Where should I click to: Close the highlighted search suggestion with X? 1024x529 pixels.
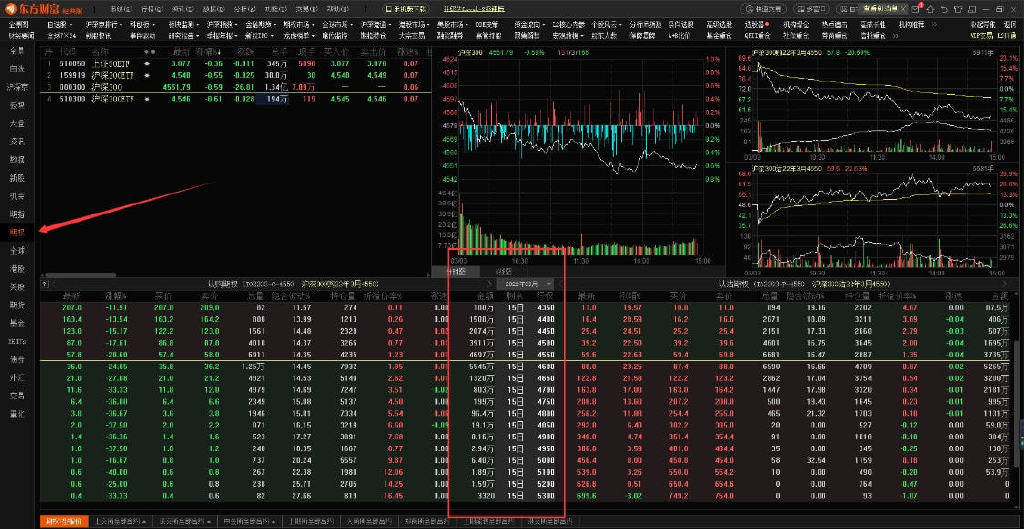[x=904, y=8]
